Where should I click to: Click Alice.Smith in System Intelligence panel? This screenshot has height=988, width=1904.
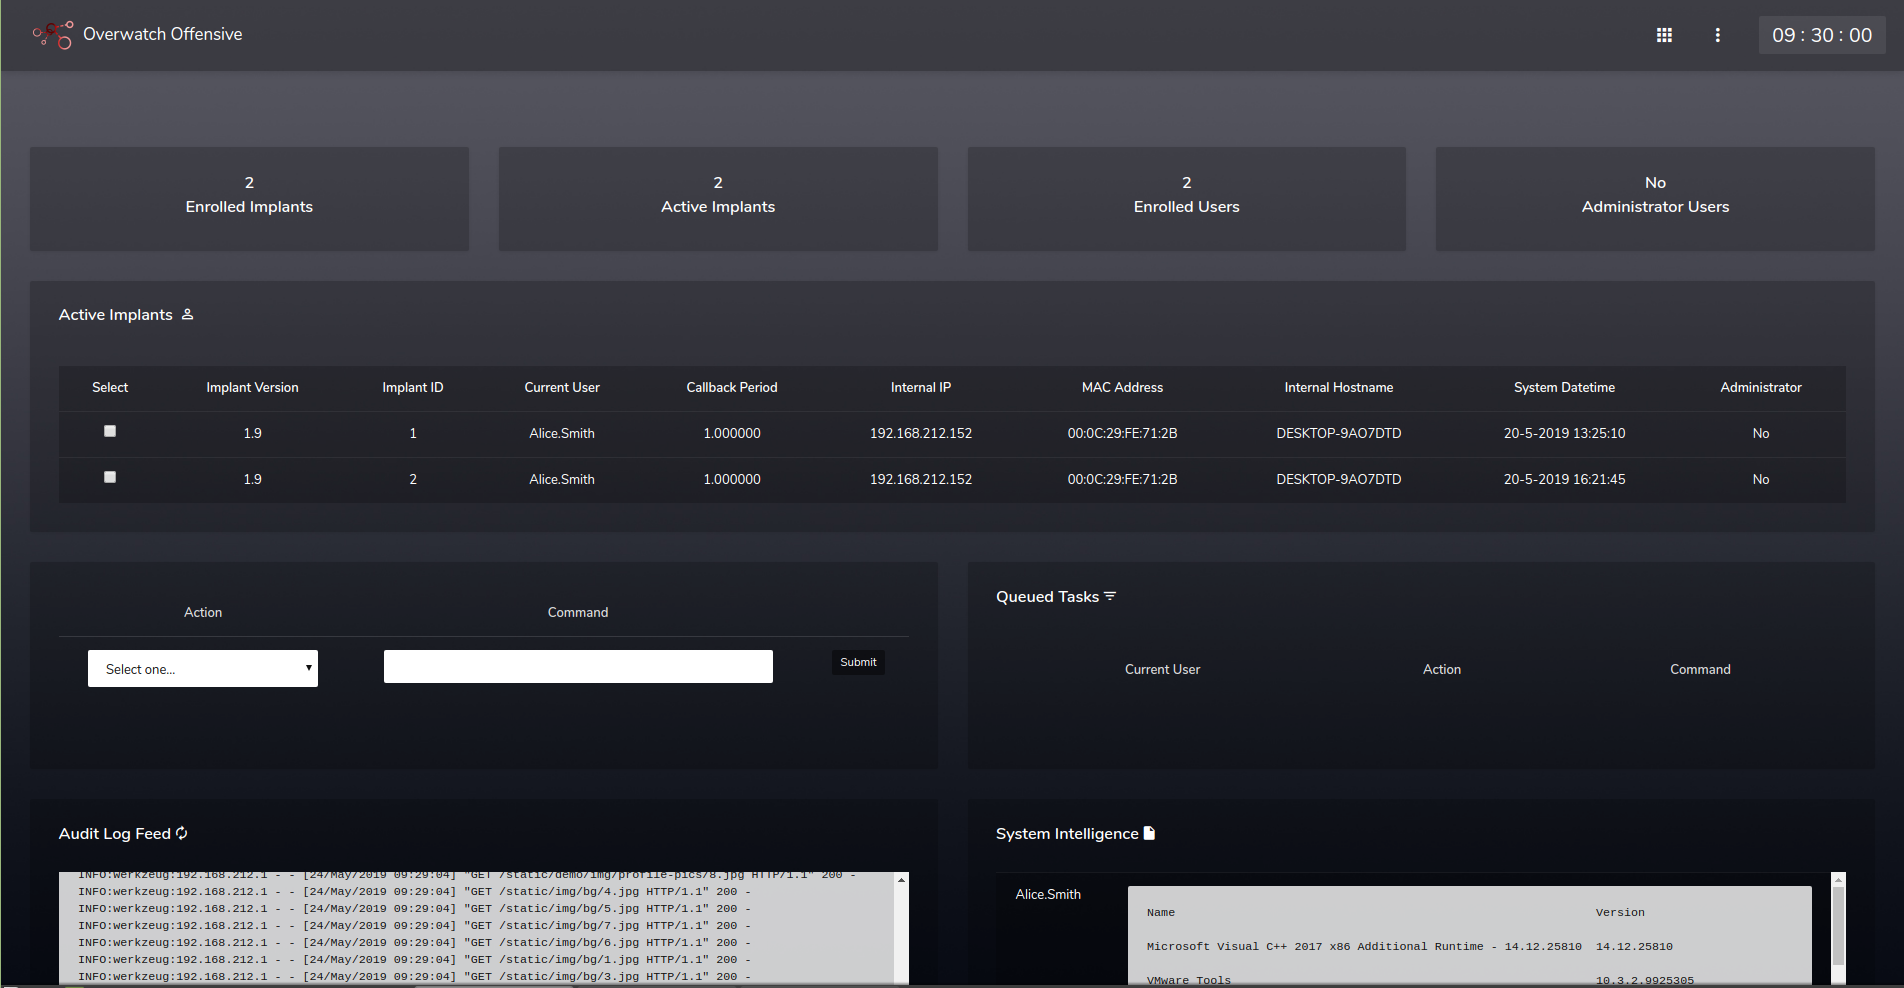[x=1048, y=894]
